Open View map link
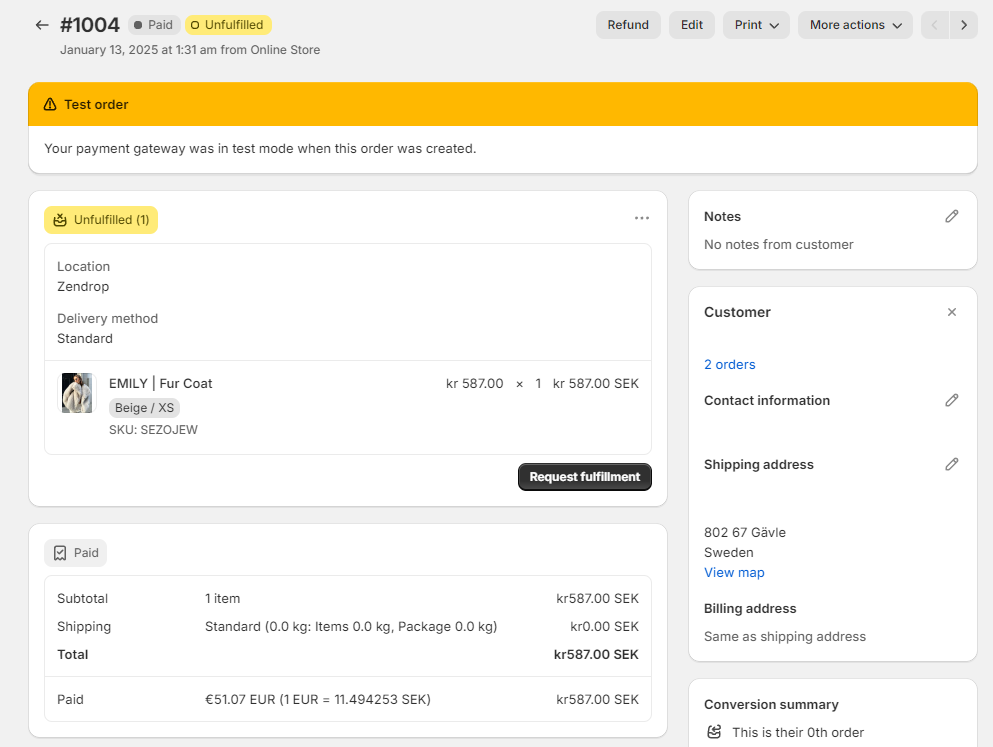This screenshot has width=993, height=747. pyautogui.click(x=734, y=572)
